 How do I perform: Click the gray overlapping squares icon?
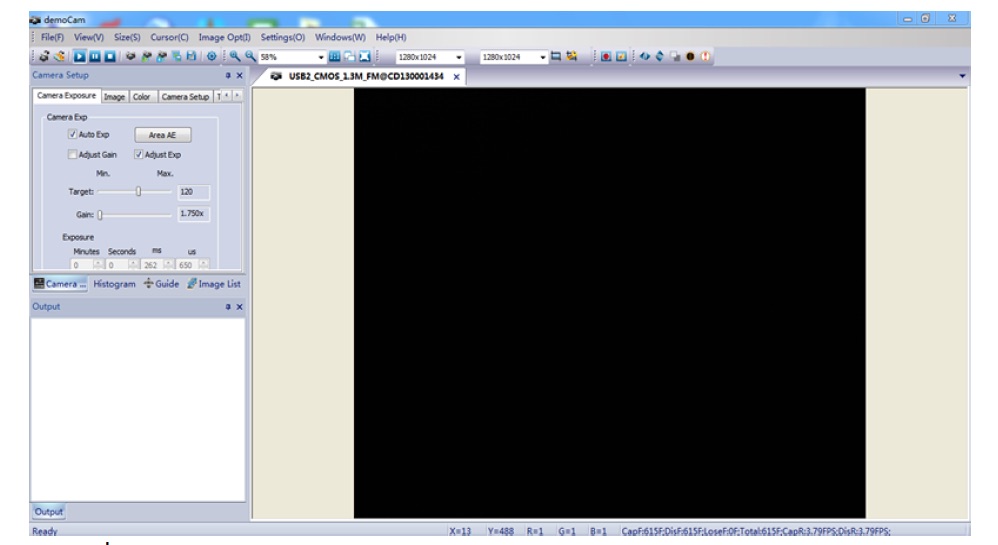[675, 57]
